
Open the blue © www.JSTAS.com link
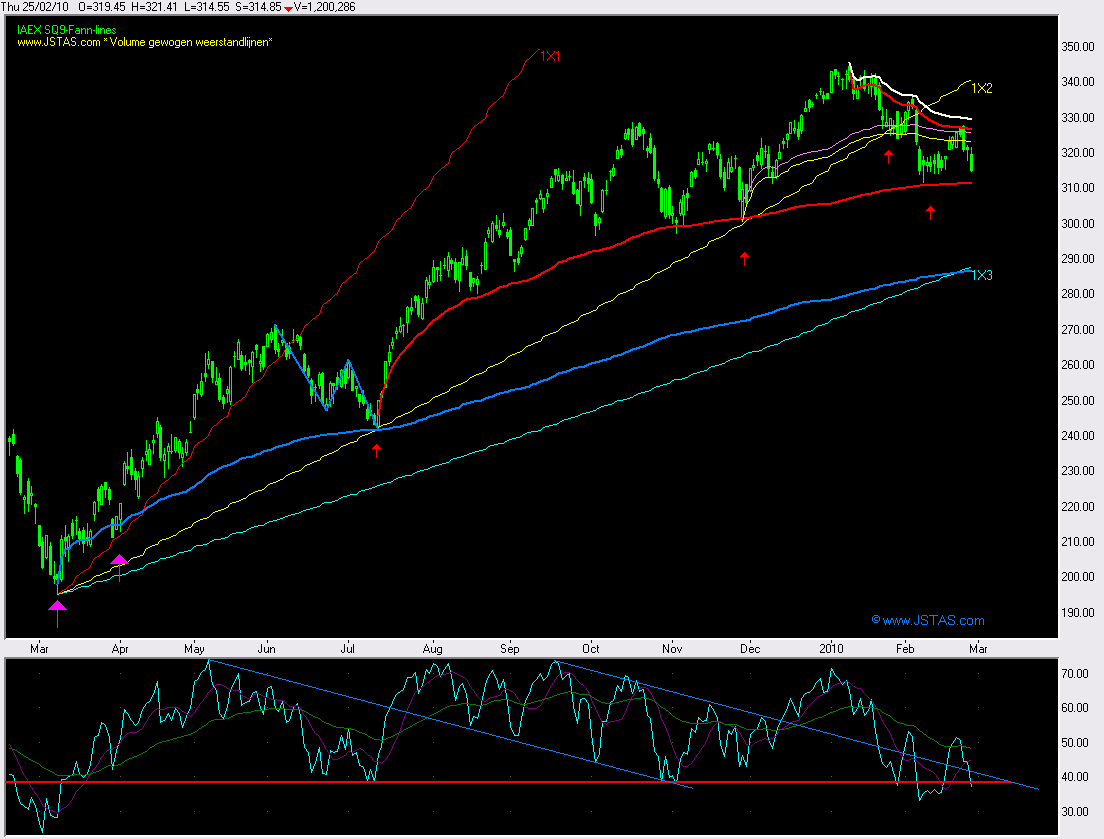[927, 620]
